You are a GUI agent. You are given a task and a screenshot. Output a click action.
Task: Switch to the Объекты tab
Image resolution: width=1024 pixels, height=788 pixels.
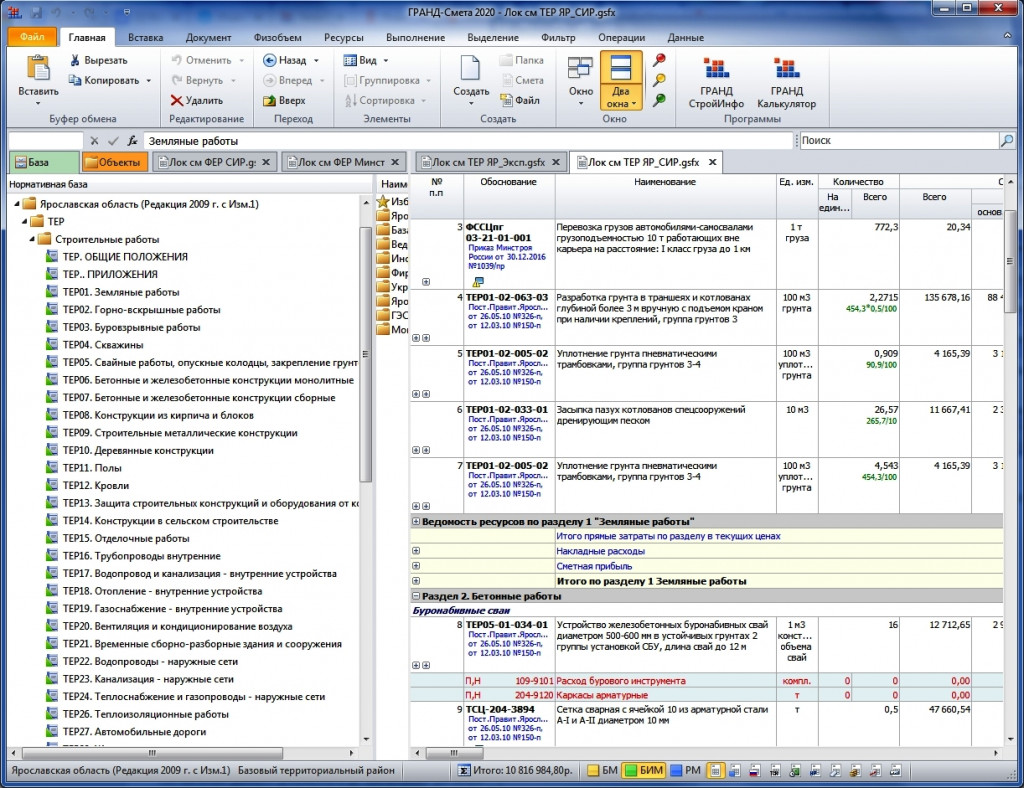(x=114, y=162)
